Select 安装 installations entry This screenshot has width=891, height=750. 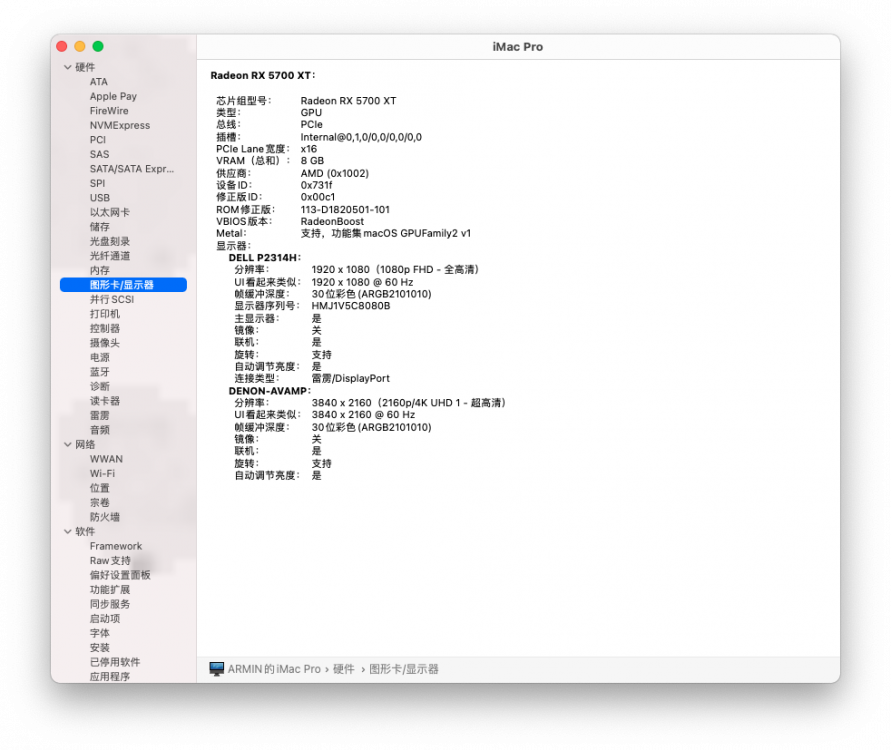point(99,647)
